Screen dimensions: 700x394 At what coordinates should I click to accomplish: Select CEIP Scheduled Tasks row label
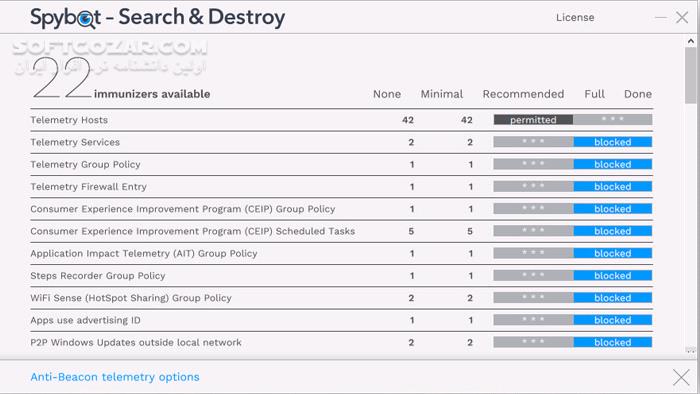[x=192, y=232]
